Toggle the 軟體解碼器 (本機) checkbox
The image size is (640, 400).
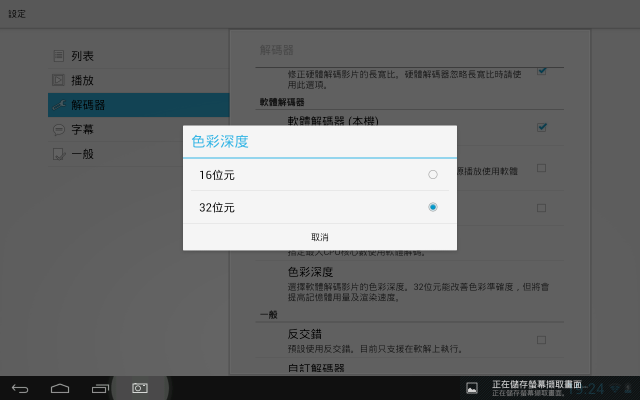pyautogui.click(x=542, y=127)
